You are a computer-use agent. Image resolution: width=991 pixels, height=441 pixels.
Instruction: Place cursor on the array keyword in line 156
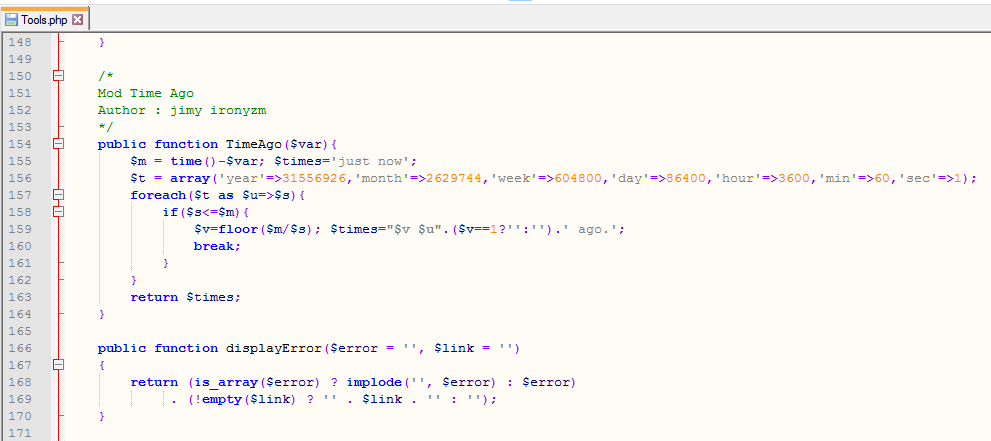(189, 178)
